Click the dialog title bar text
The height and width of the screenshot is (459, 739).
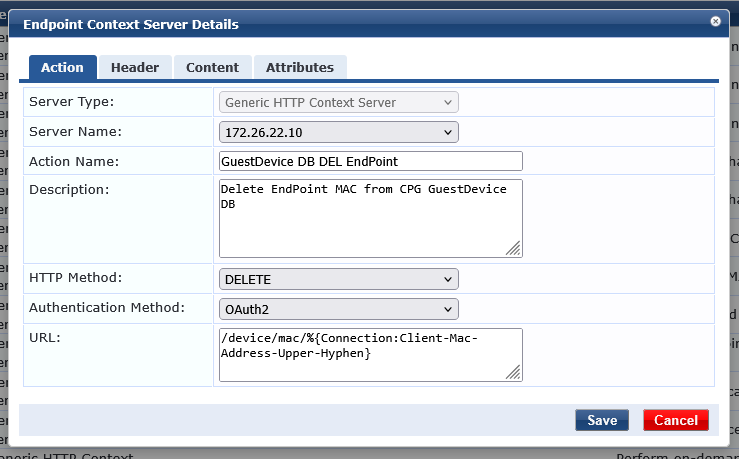pyautogui.click(x=130, y=23)
